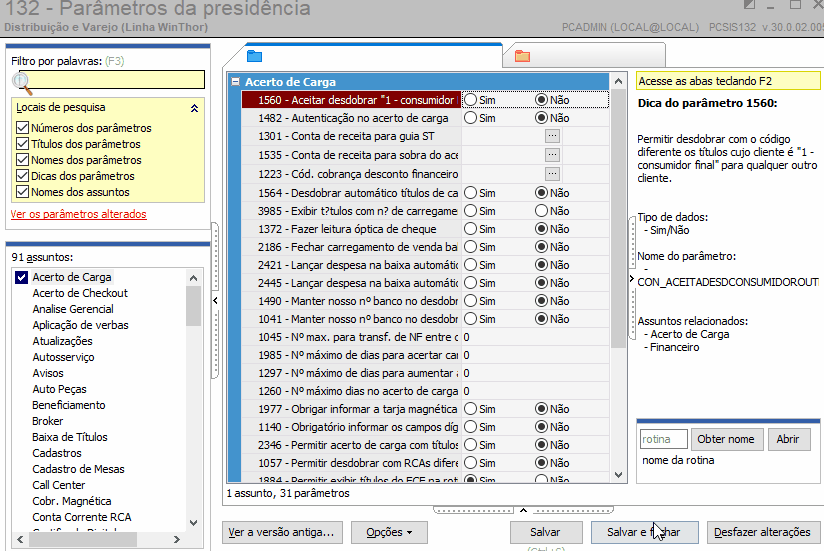Open the Opções dropdown button
This screenshot has width=824, height=551.
tap(389, 533)
